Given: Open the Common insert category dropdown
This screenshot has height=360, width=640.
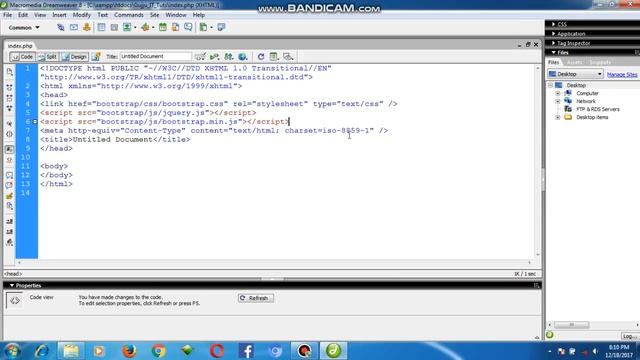Looking at the screenshot, I should tap(24, 27).
